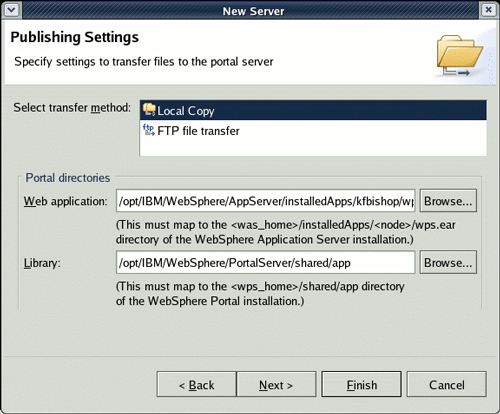500x414 pixels.
Task: Go to previous page with Back
Action: point(197,384)
